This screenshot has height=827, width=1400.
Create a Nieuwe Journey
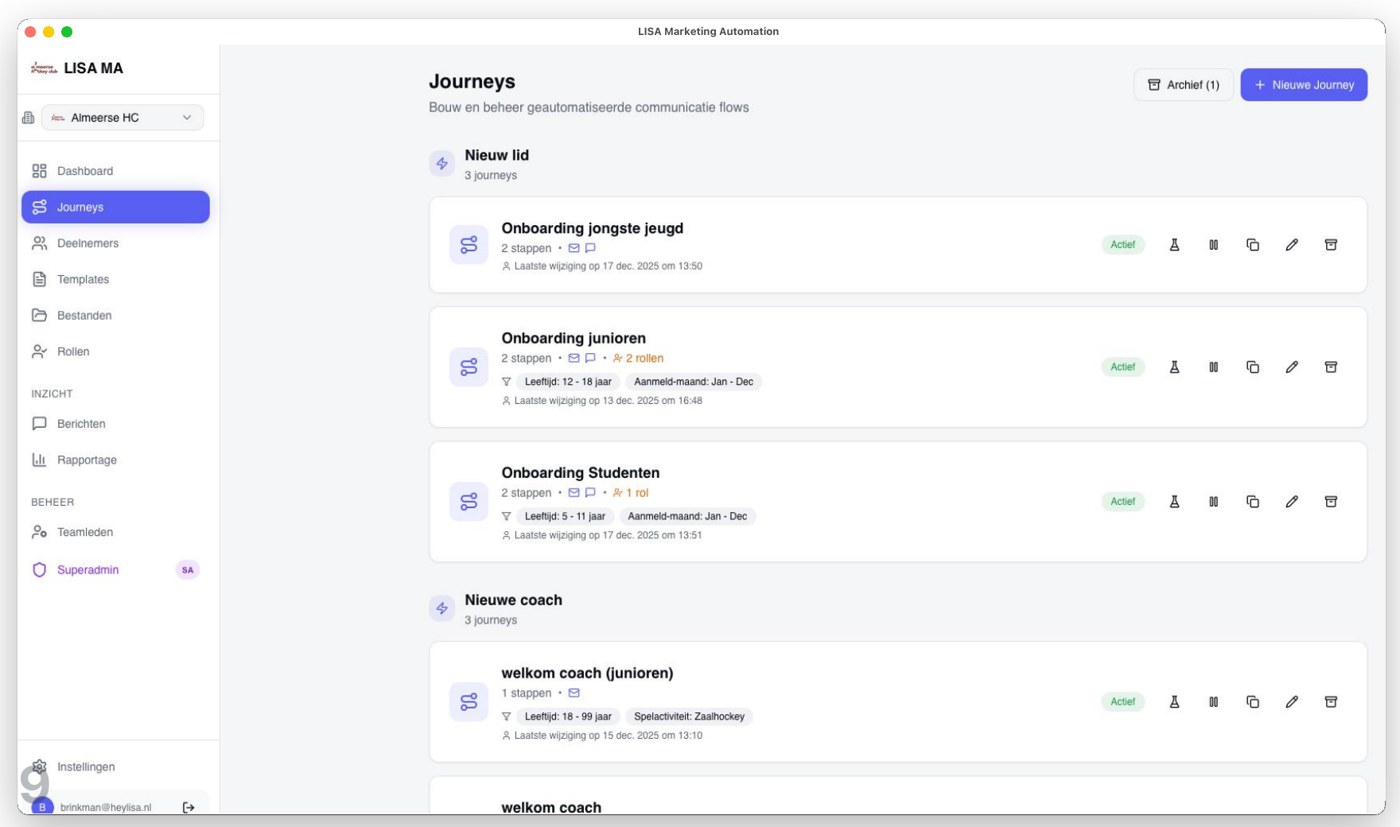(x=1304, y=85)
